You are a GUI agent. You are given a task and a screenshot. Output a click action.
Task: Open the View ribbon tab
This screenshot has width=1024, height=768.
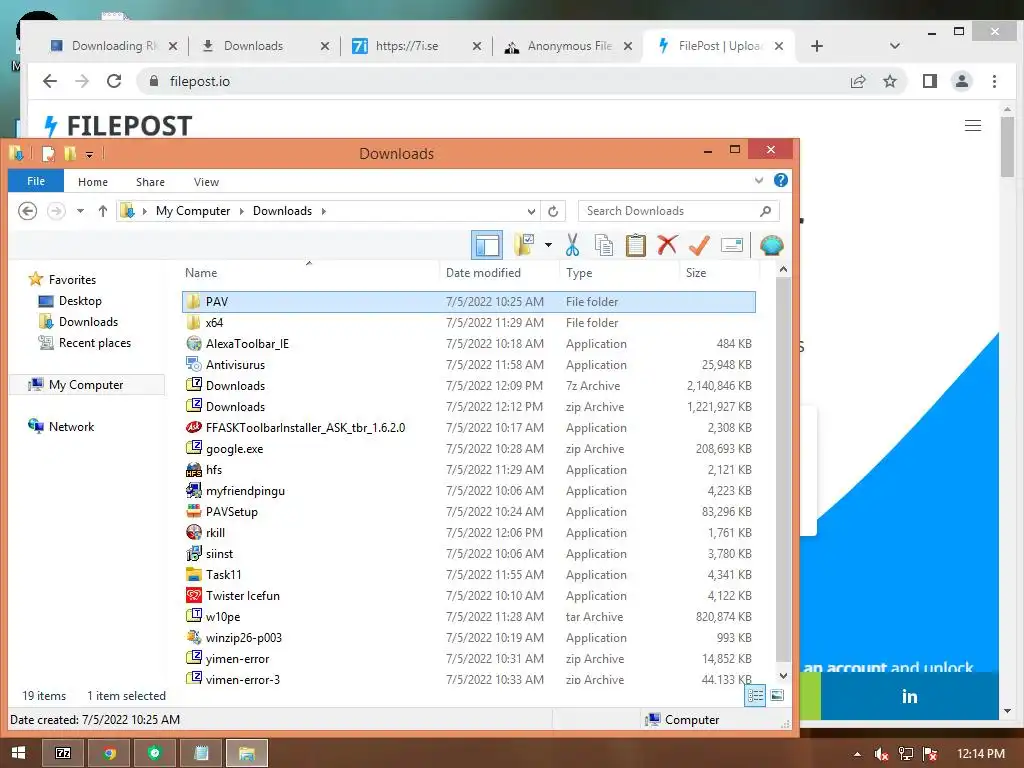click(206, 182)
